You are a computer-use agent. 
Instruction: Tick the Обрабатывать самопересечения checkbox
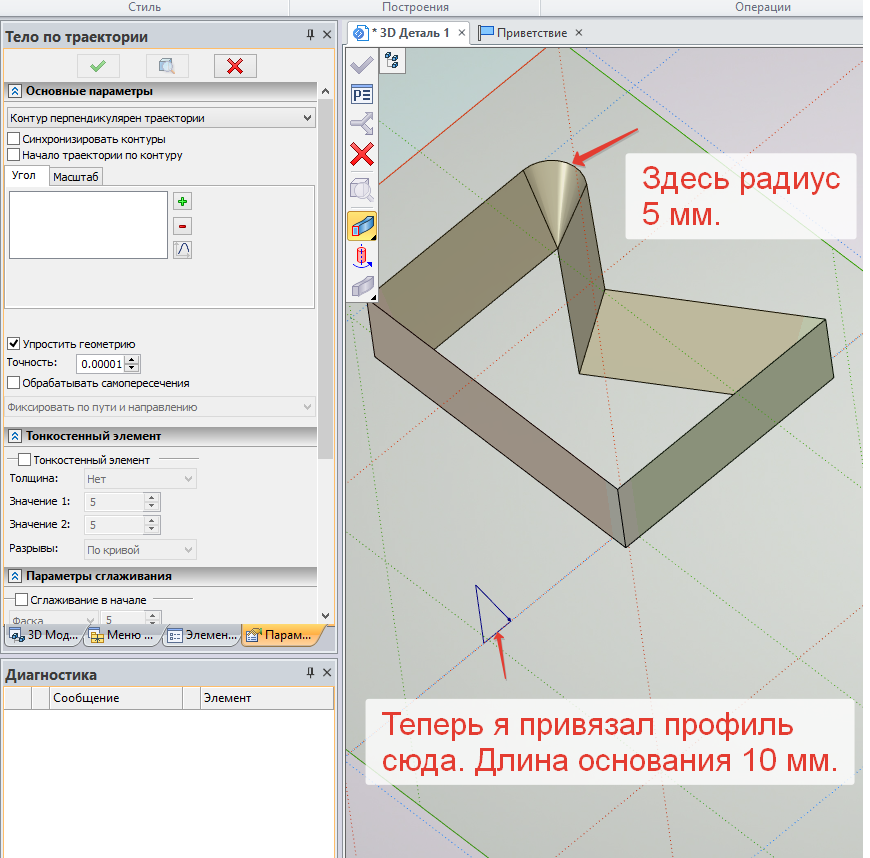click(14, 382)
